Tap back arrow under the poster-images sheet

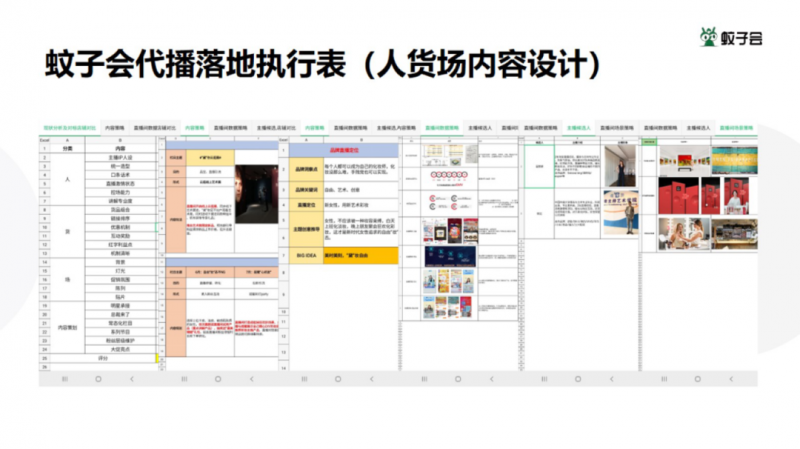[x=491, y=379]
